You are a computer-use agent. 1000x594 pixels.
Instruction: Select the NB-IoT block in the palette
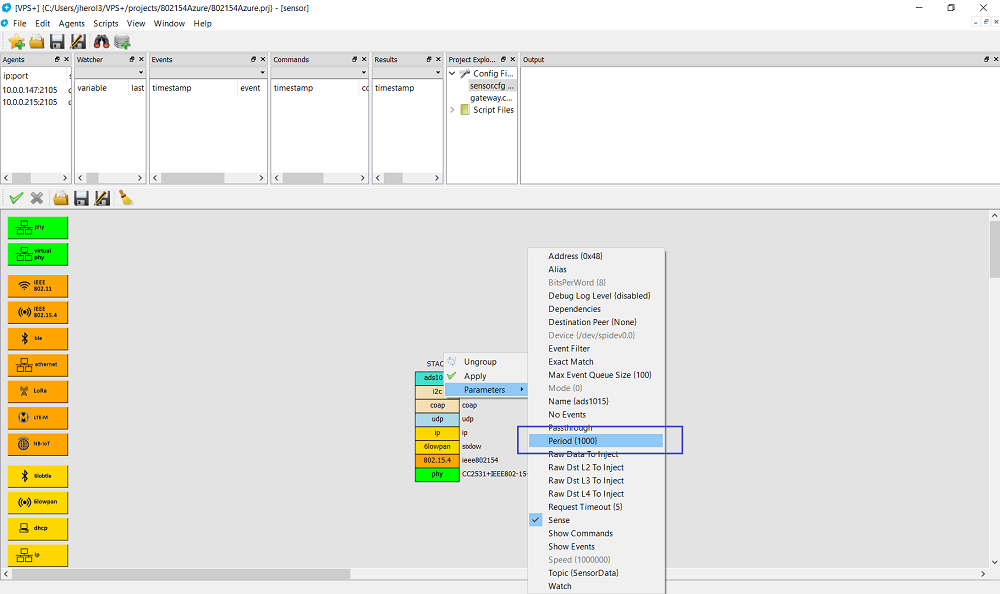click(x=38, y=444)
